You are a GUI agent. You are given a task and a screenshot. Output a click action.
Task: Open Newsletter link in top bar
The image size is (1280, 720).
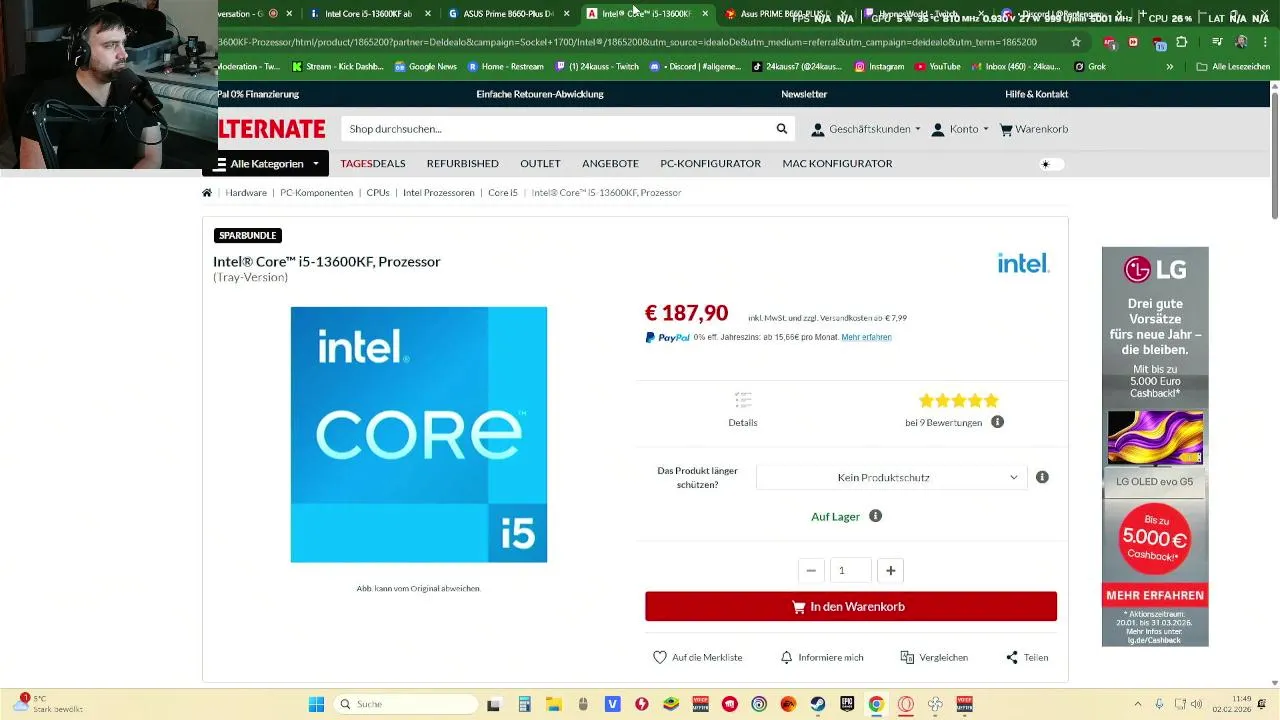coord(804,94)
